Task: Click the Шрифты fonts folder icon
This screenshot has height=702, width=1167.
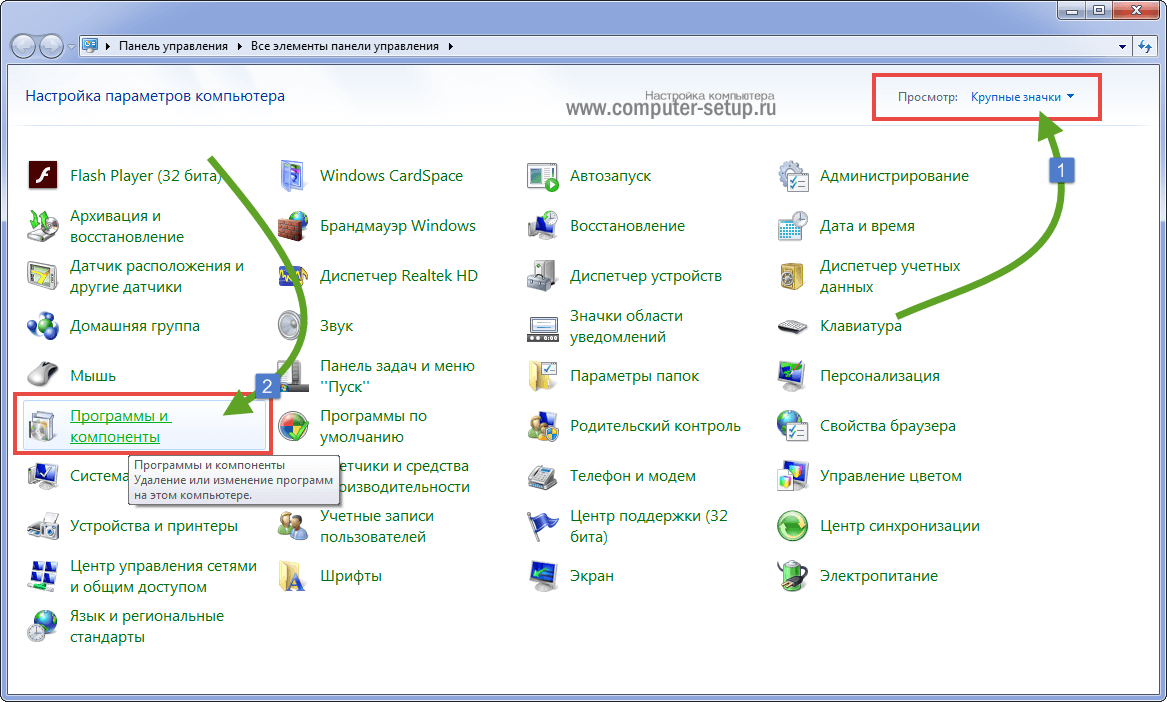Action: [x=292, y=576]
